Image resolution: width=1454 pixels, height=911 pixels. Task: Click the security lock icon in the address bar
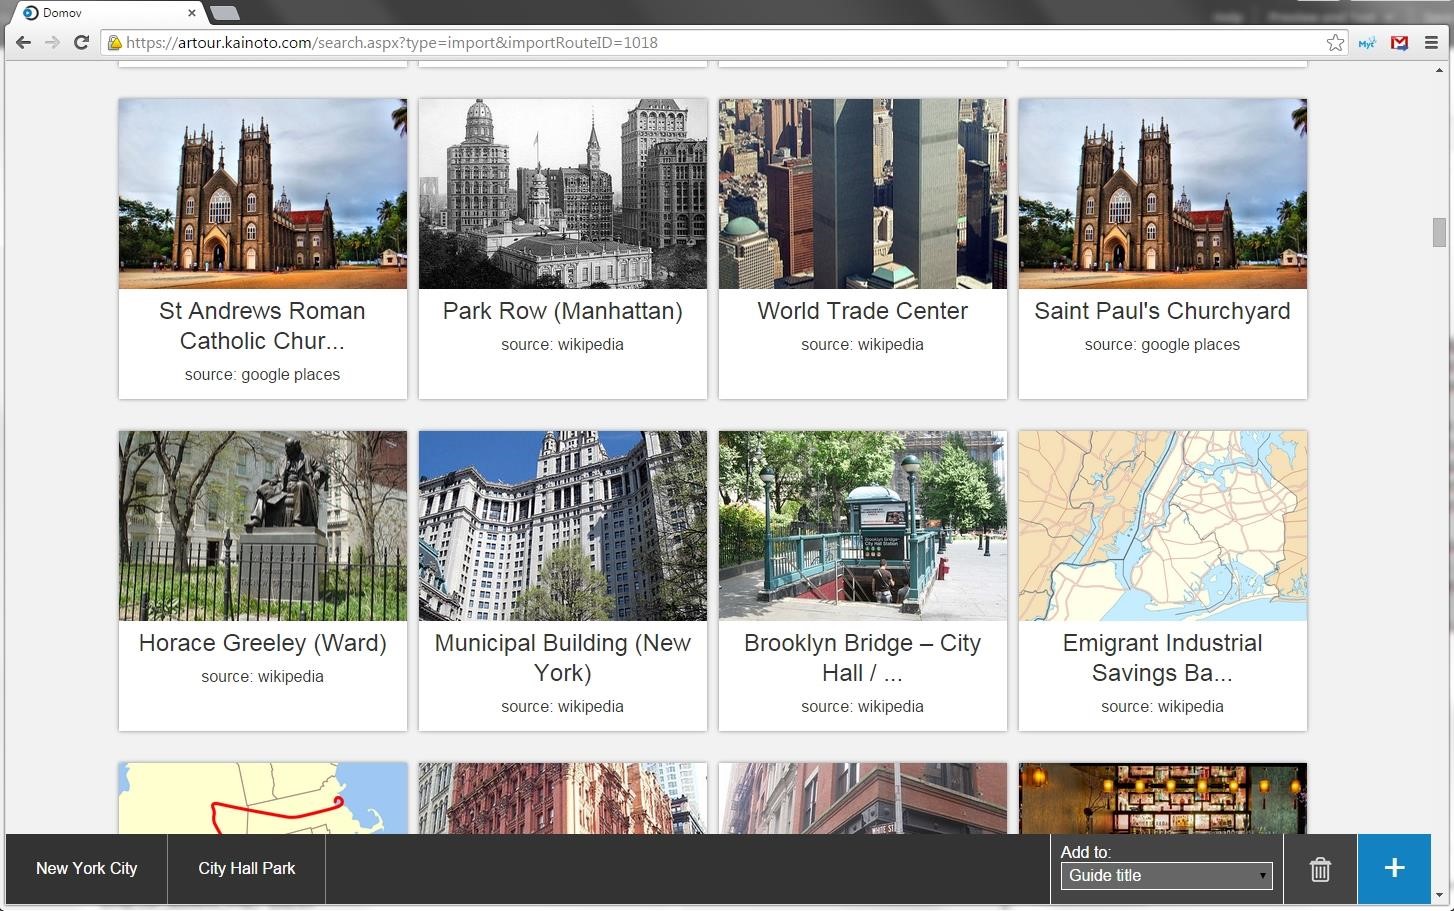[115, 42]
